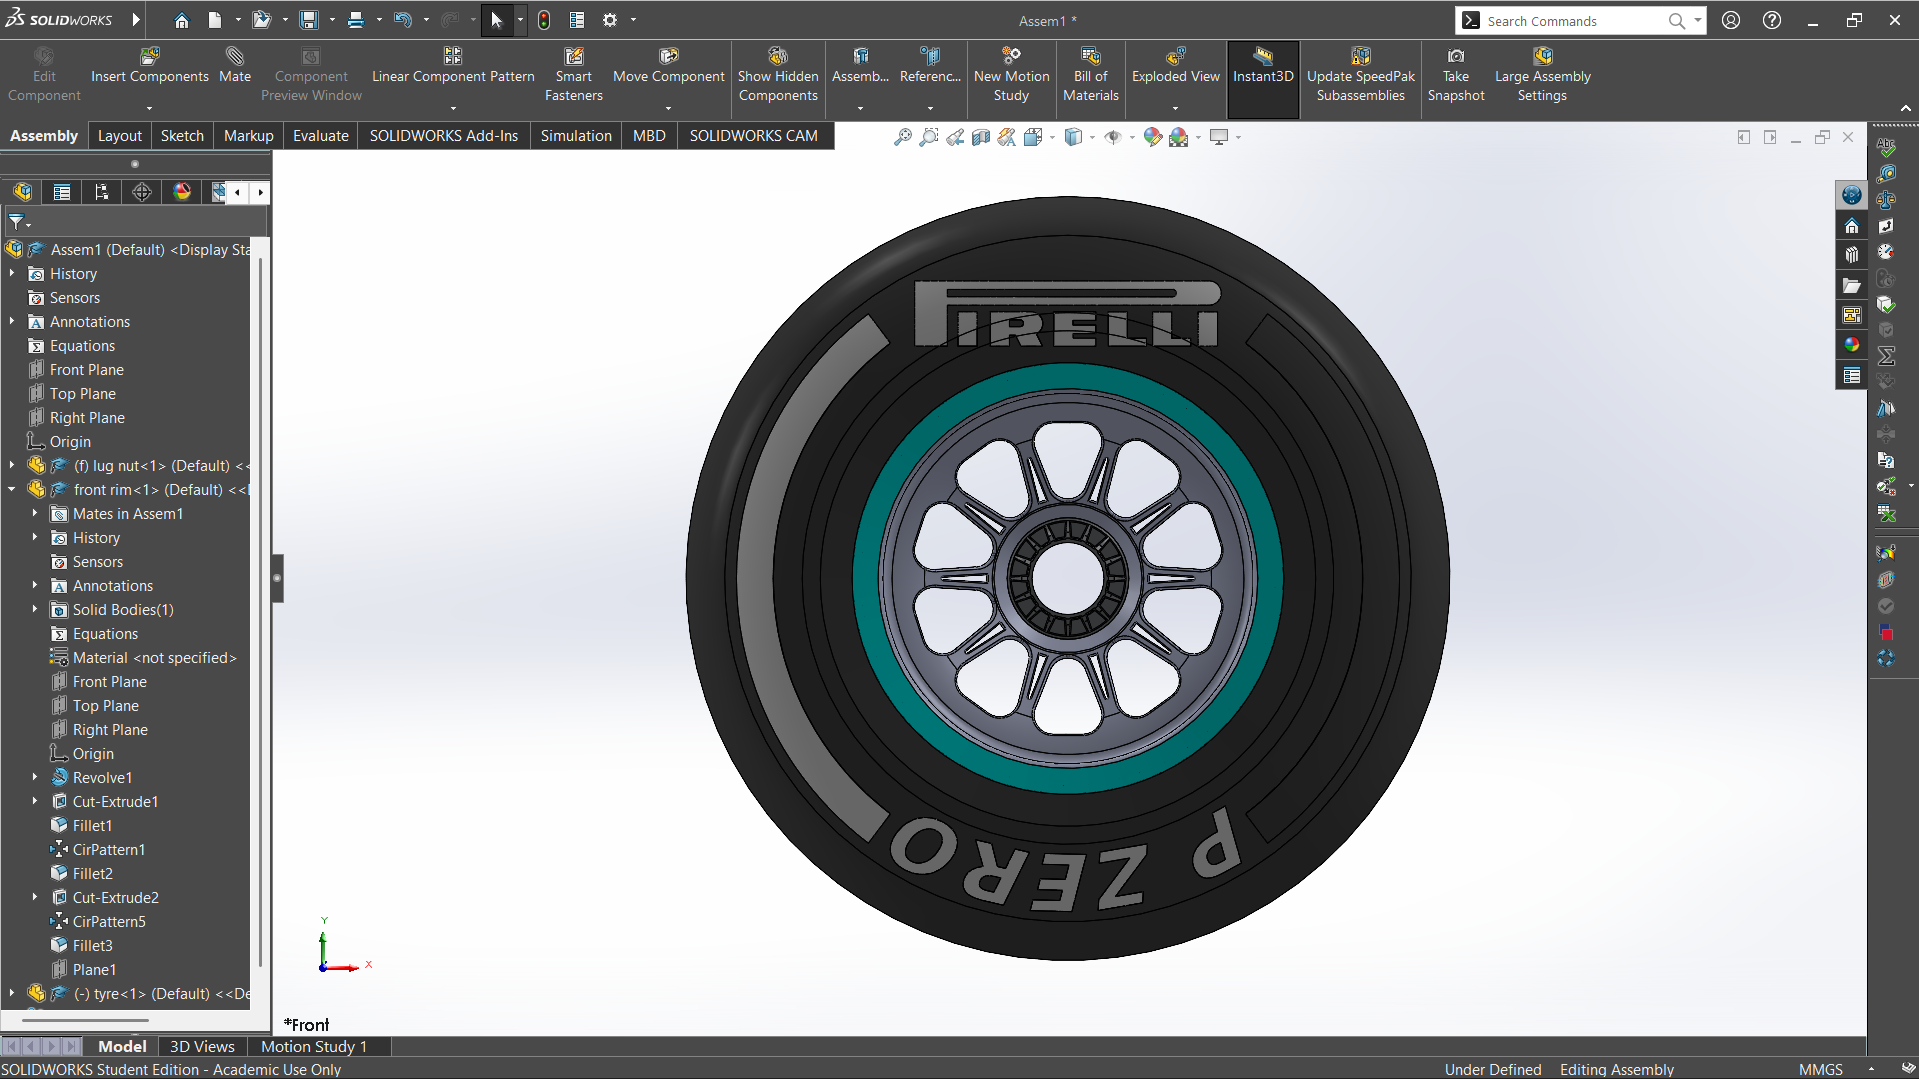Expand SOLIDWORKS main menu arrow
1919x1079 pixels.
tap(136, 20)
